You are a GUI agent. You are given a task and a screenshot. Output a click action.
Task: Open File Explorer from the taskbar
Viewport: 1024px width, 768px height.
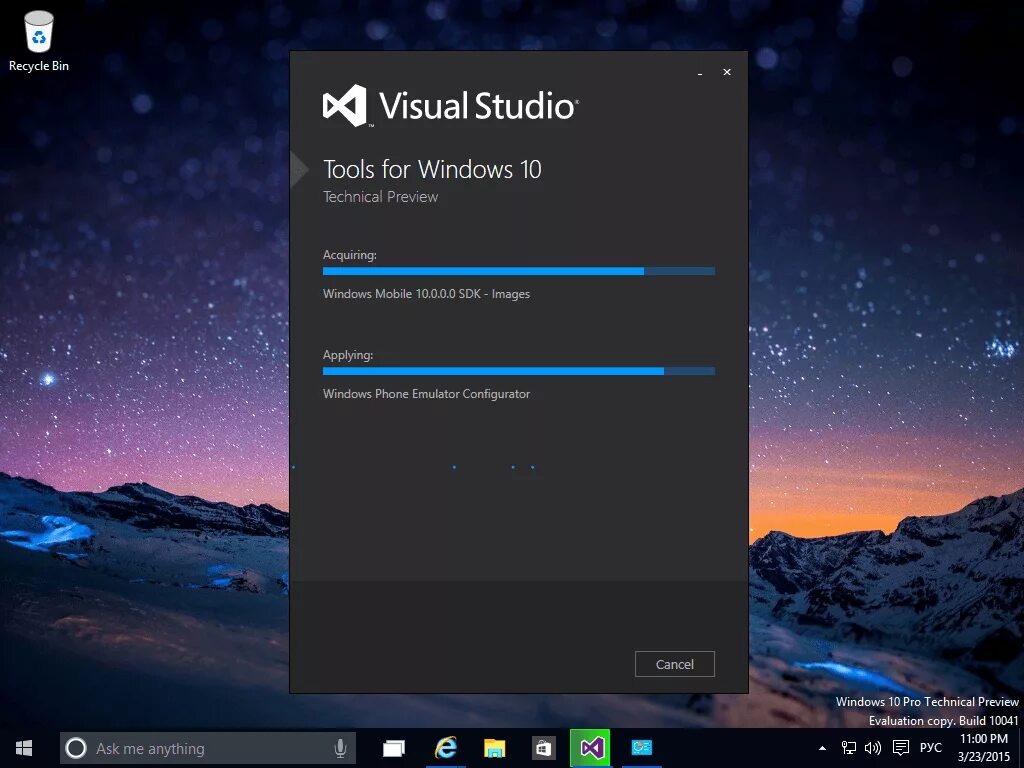[x=494, y=748]
